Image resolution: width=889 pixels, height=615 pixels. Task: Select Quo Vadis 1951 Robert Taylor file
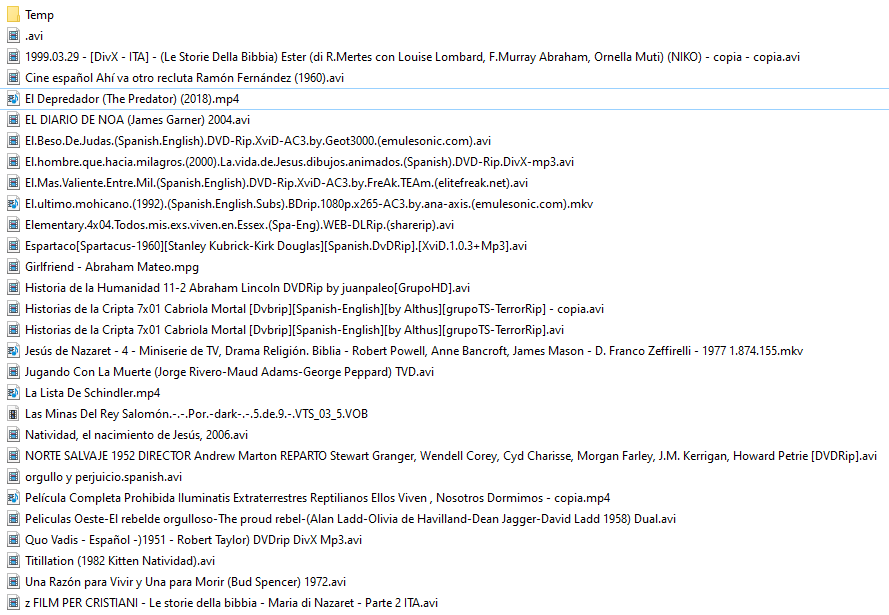[193, 540]
